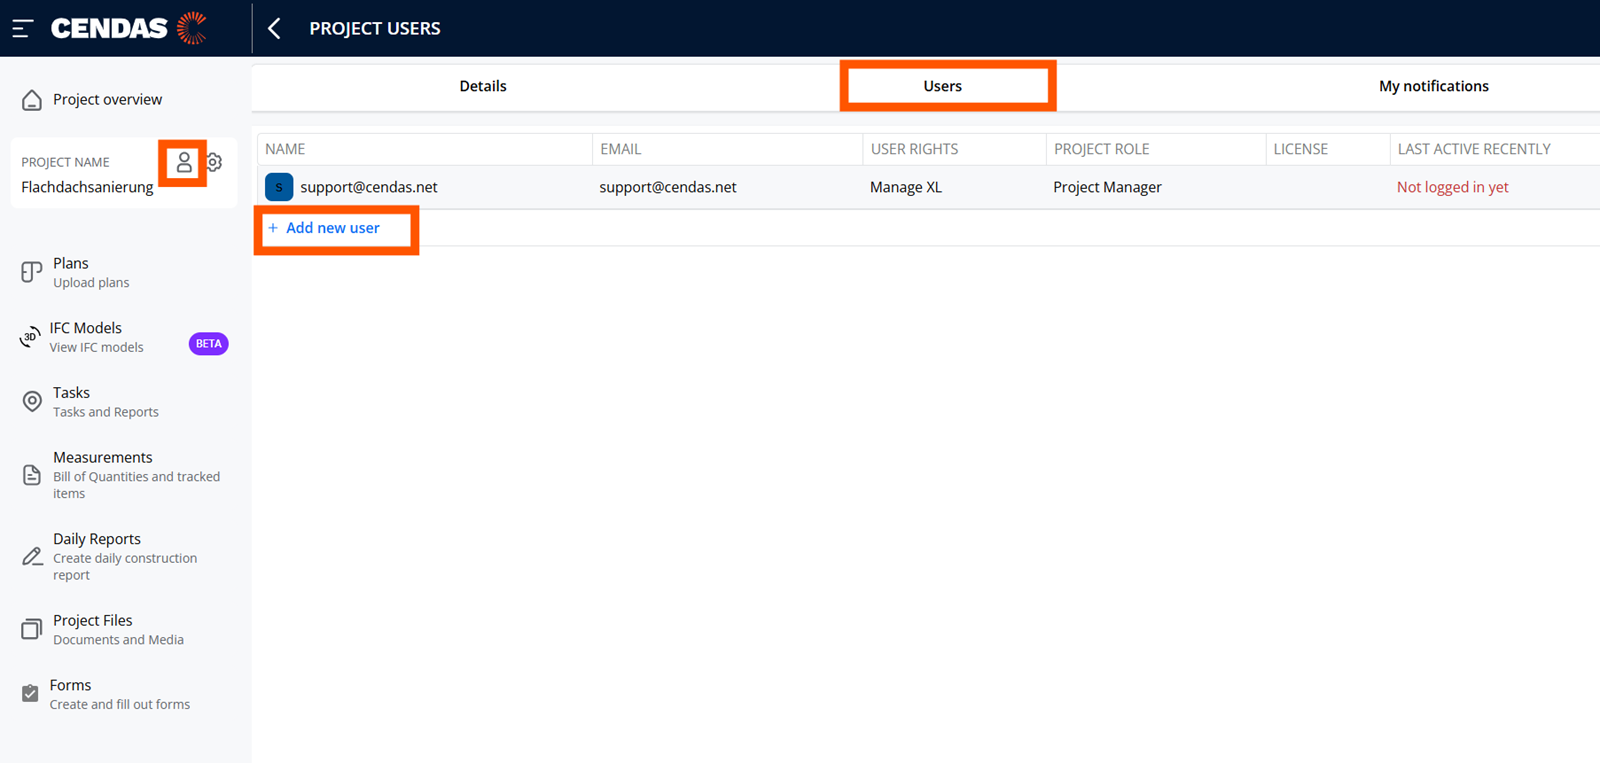Open project settings gear icon
This screenshot has width=1600, height=763.
tap(214, 162)
